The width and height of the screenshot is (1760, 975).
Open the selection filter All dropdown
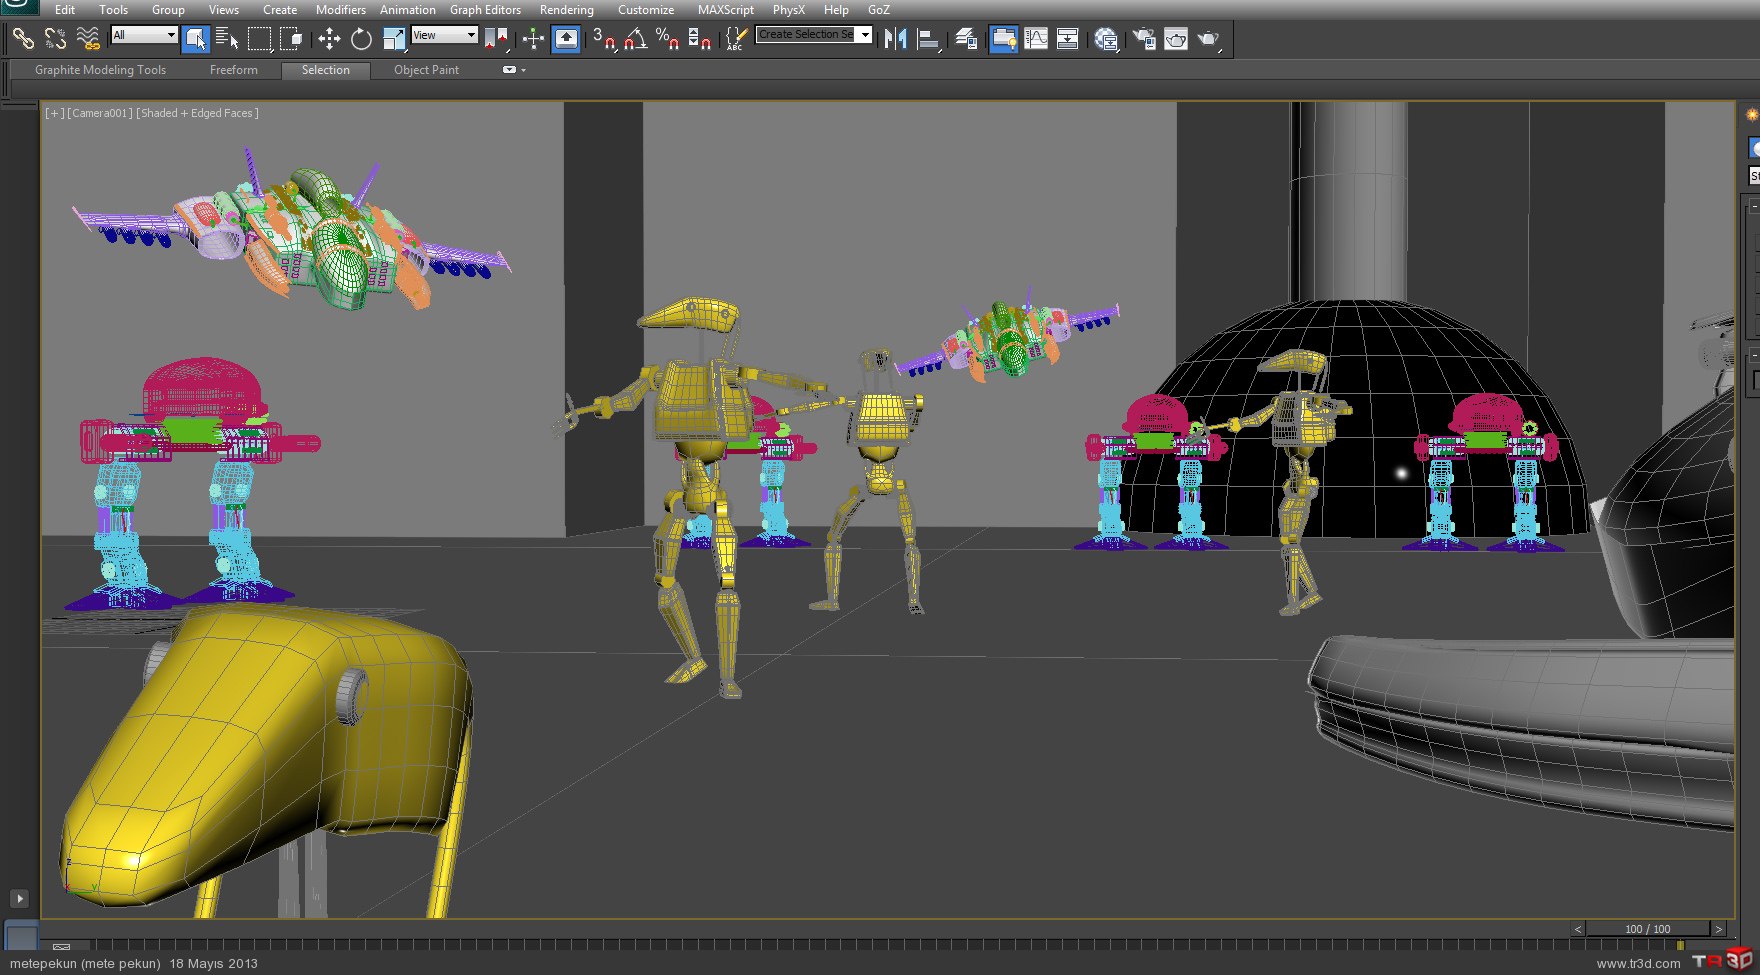[144, 35]
